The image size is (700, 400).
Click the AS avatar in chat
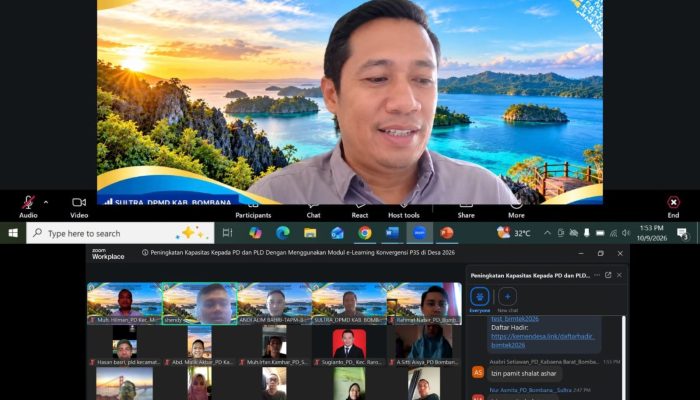[x=478, y=372]
